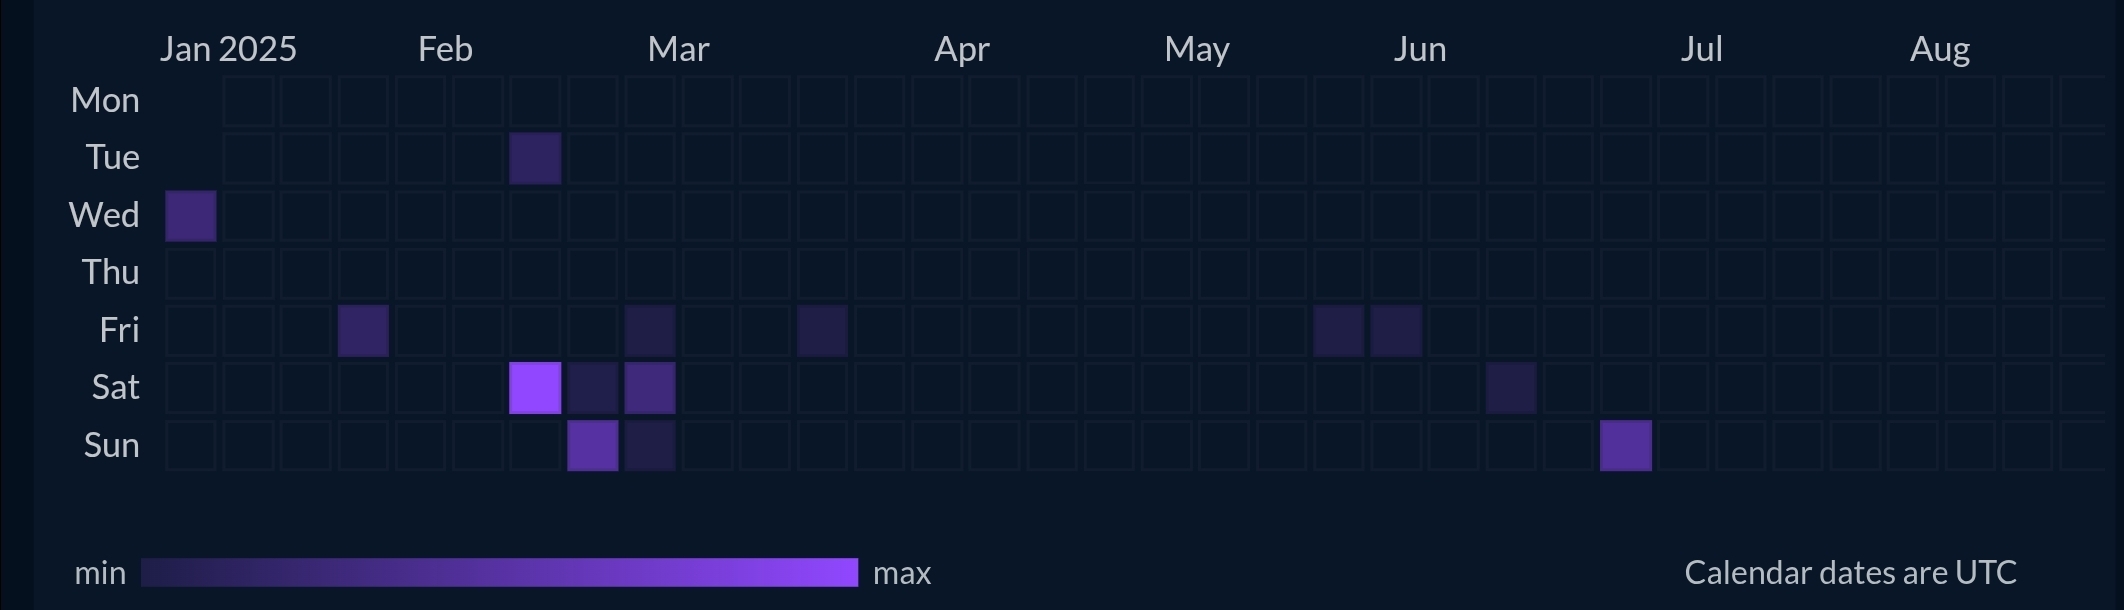2124x610 pixels.
Task: Click the lone shaded Saturday cell in June
Action: (x=1511, y=388)
